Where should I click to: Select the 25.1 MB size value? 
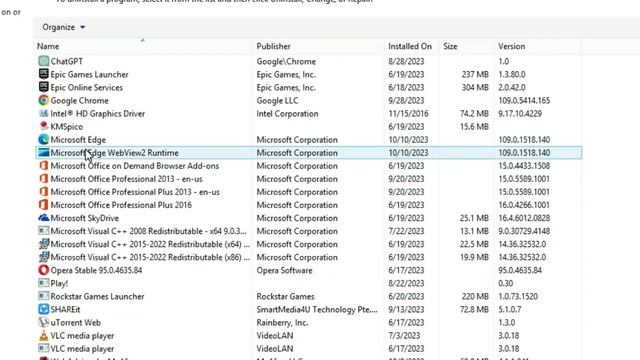(x=474, y=218)
